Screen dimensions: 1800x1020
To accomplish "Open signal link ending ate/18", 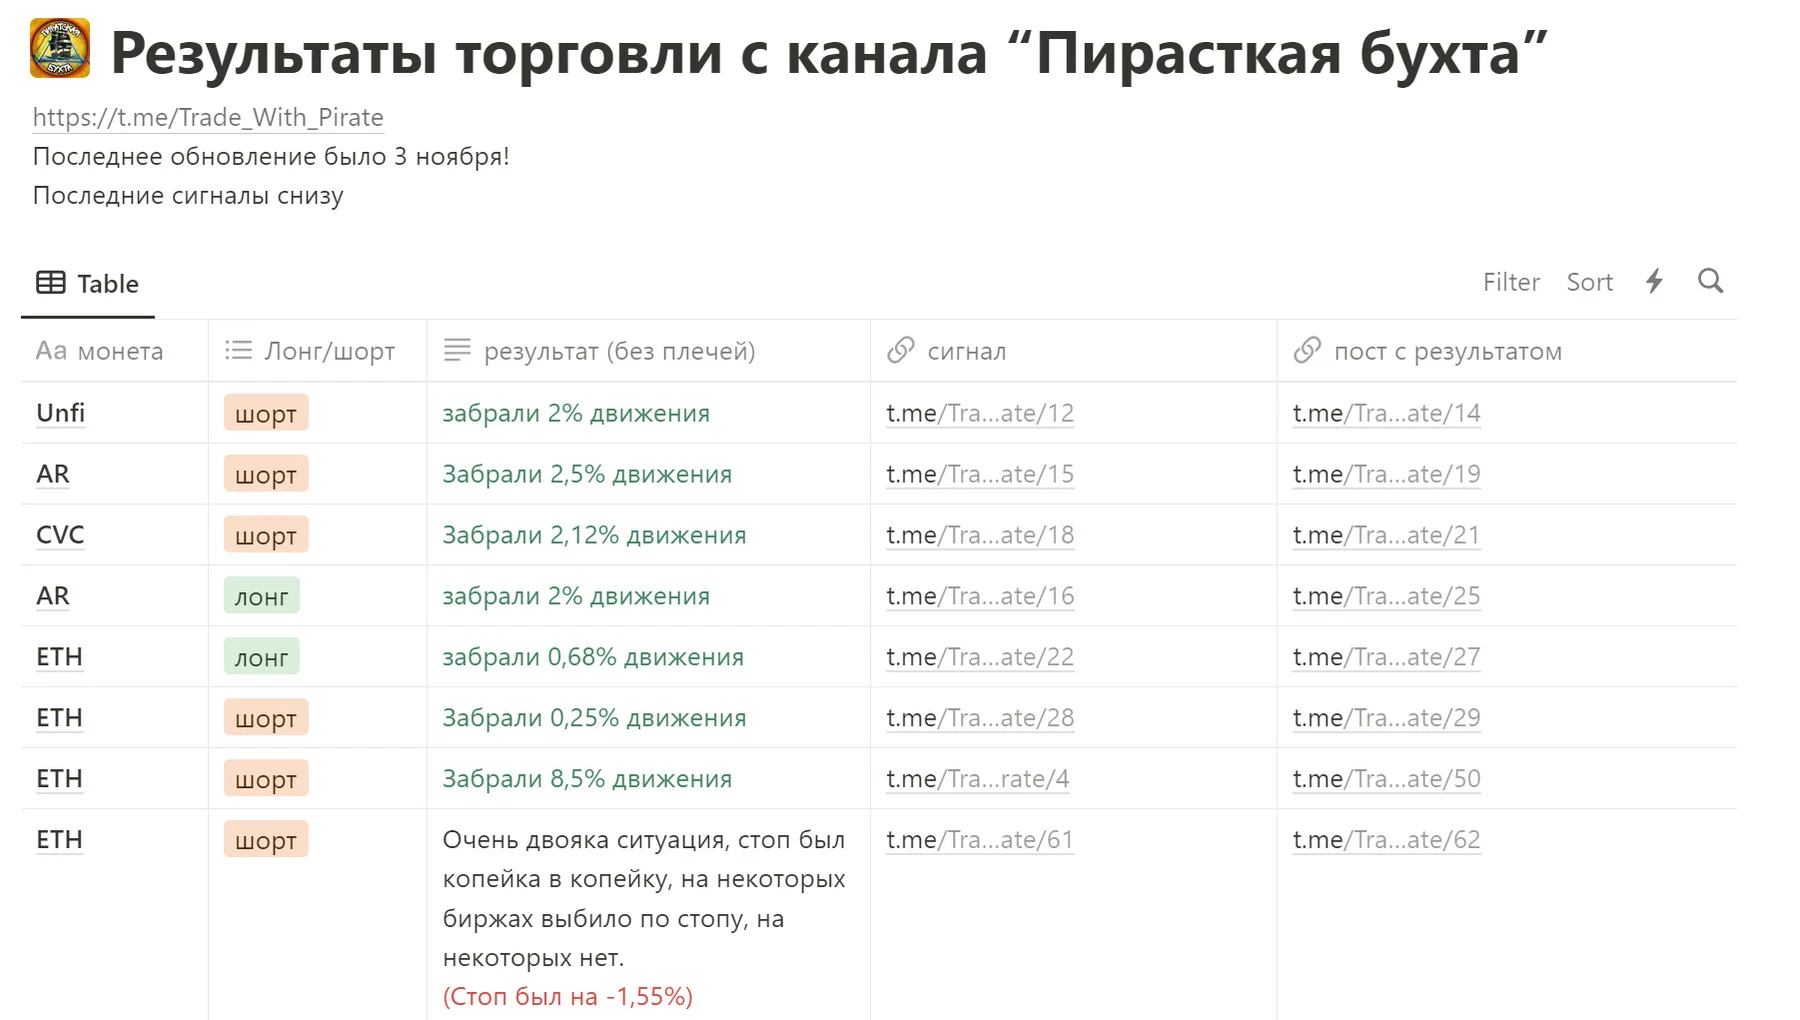I will (980, 535).
